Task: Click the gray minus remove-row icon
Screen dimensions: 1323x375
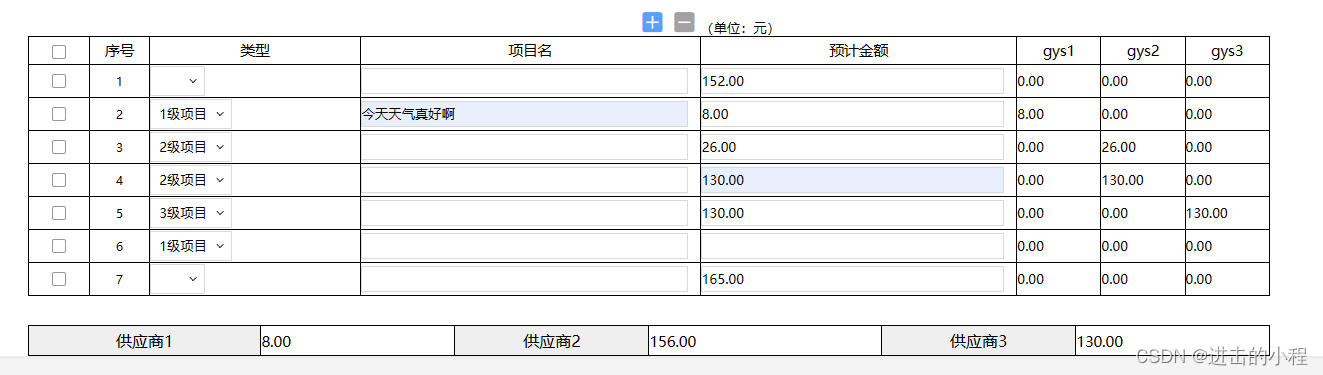Action: point(684,22)
